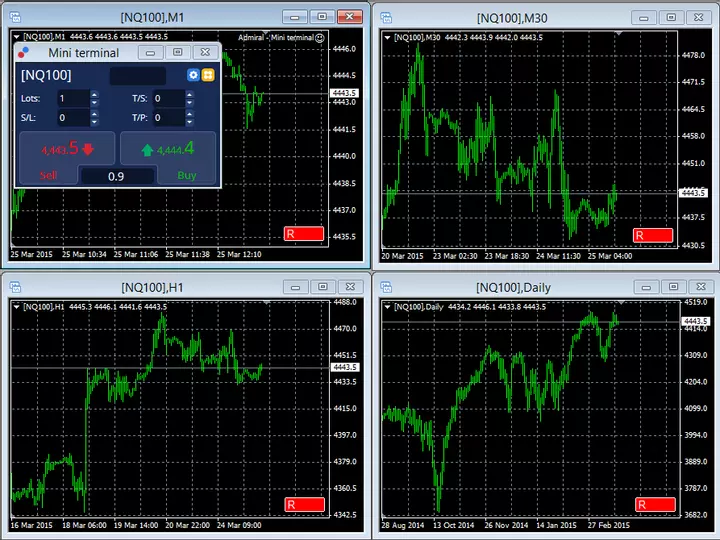Click the 4443.5 price label on the H1 chart

[345, 367]
